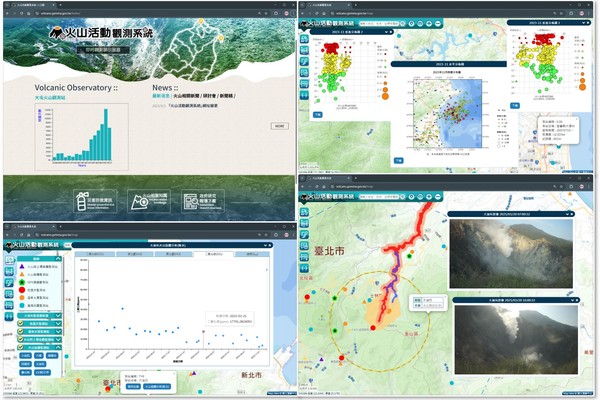The width and height of the screenshot is (600, 400).
Task: Click download button under right vertical distribution chart
Action: (x=515, y=105)
